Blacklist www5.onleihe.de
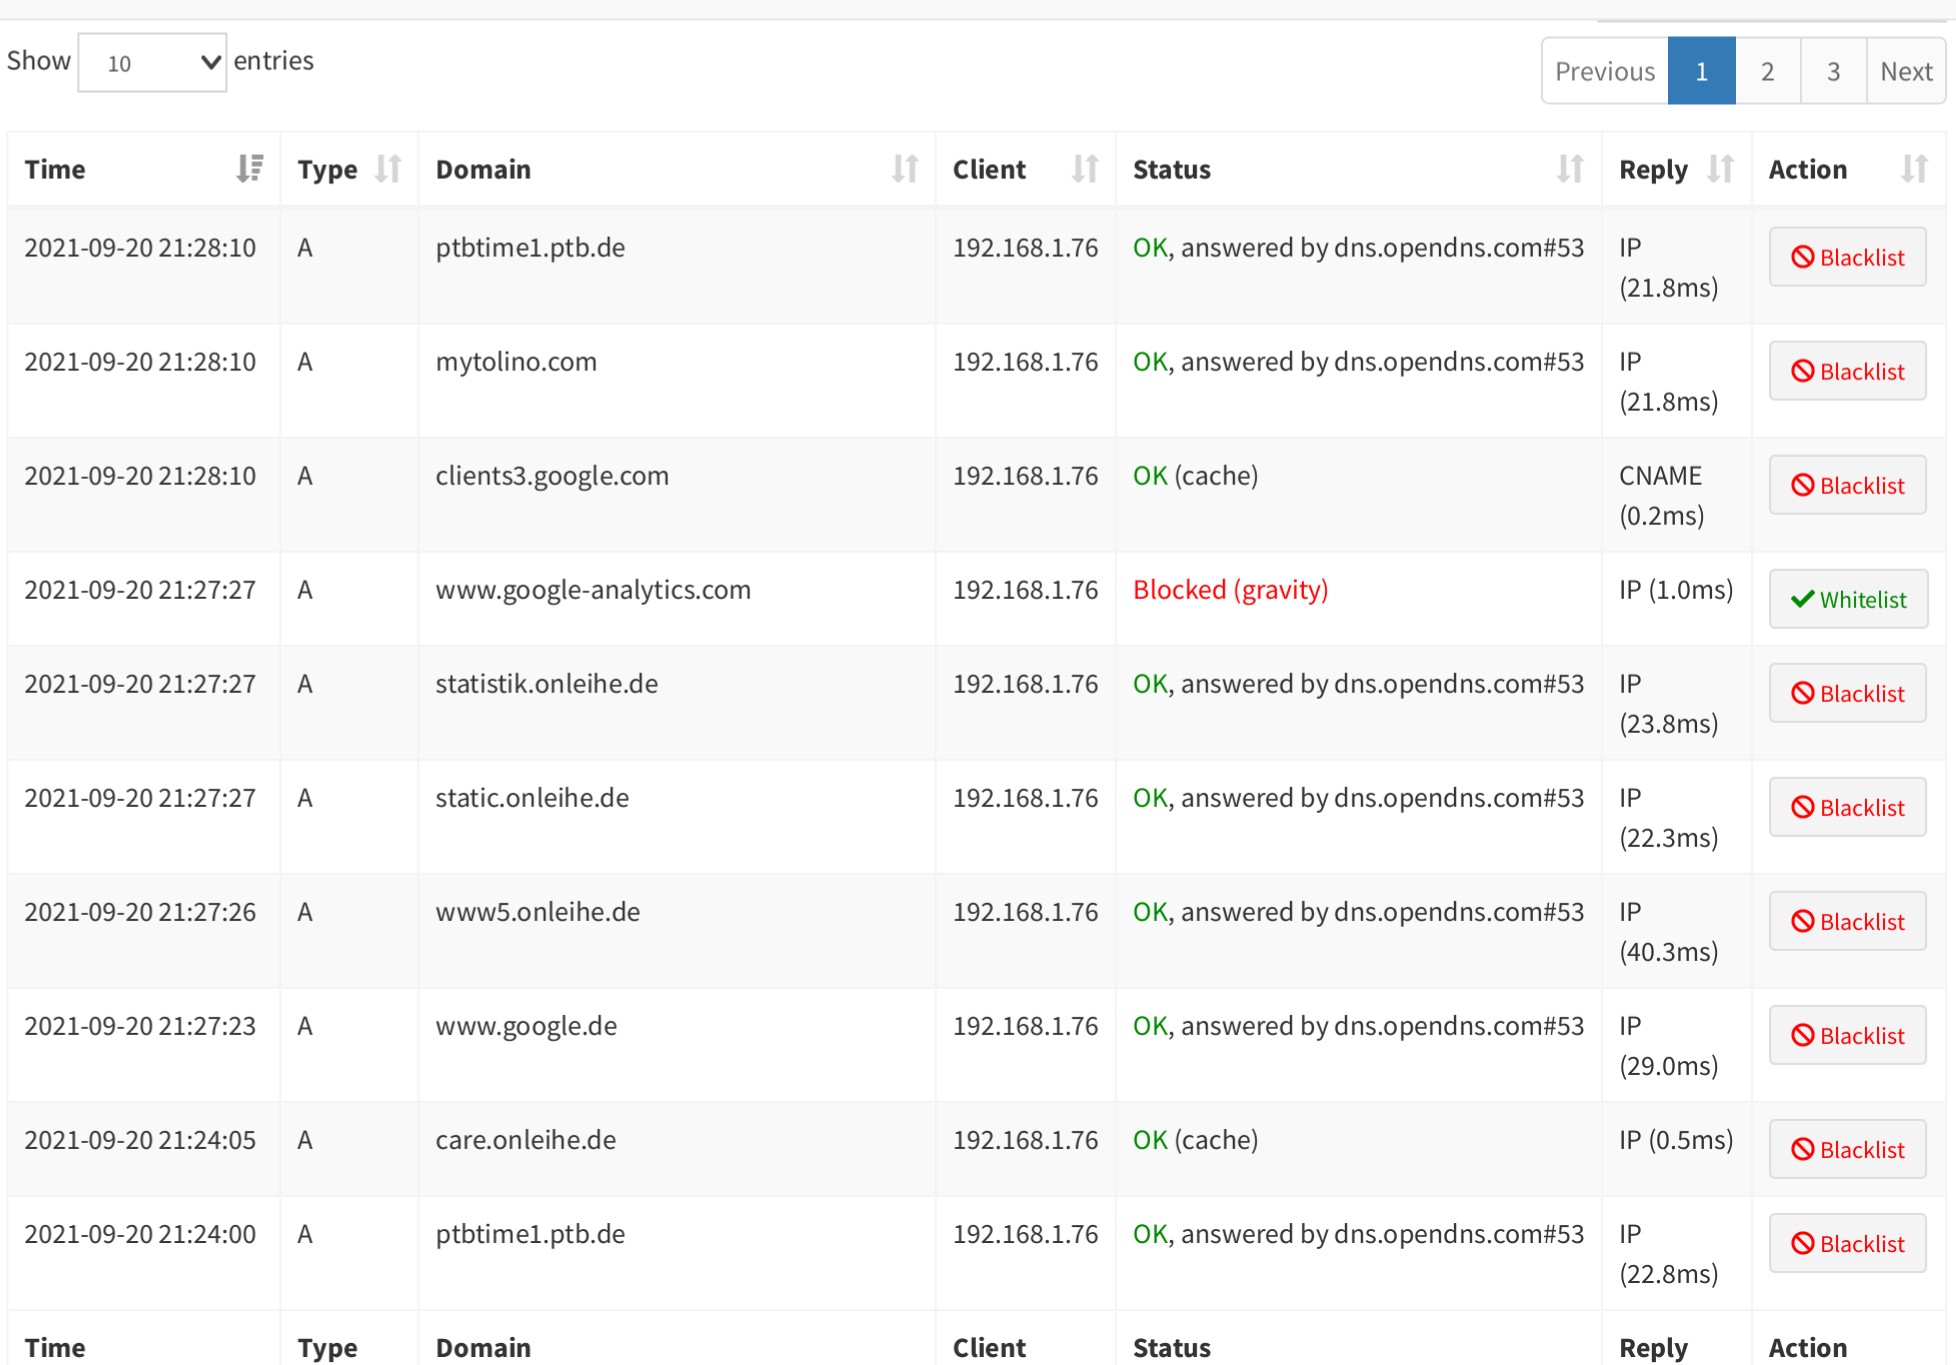The image size is (1956, 1365). (x=1847, y=921)
